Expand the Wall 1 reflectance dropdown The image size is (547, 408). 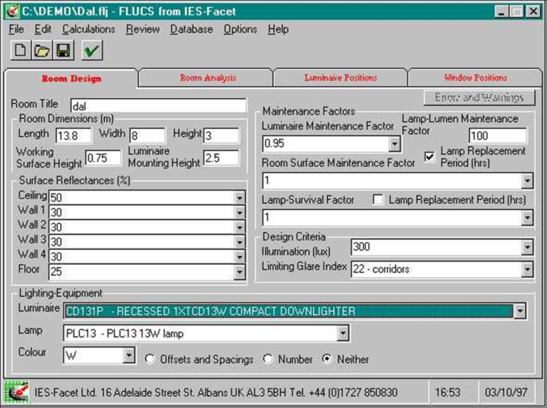pos(239,212)
